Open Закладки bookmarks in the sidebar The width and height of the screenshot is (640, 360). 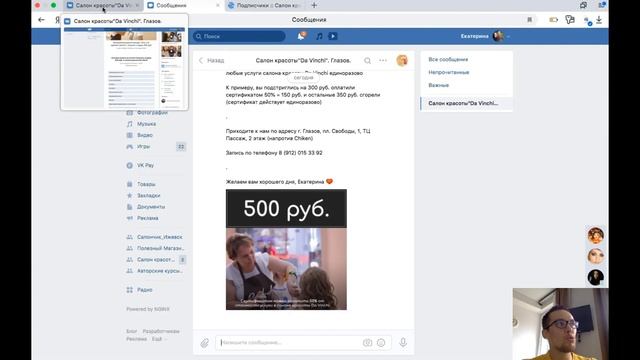click(x=148, y=196)
